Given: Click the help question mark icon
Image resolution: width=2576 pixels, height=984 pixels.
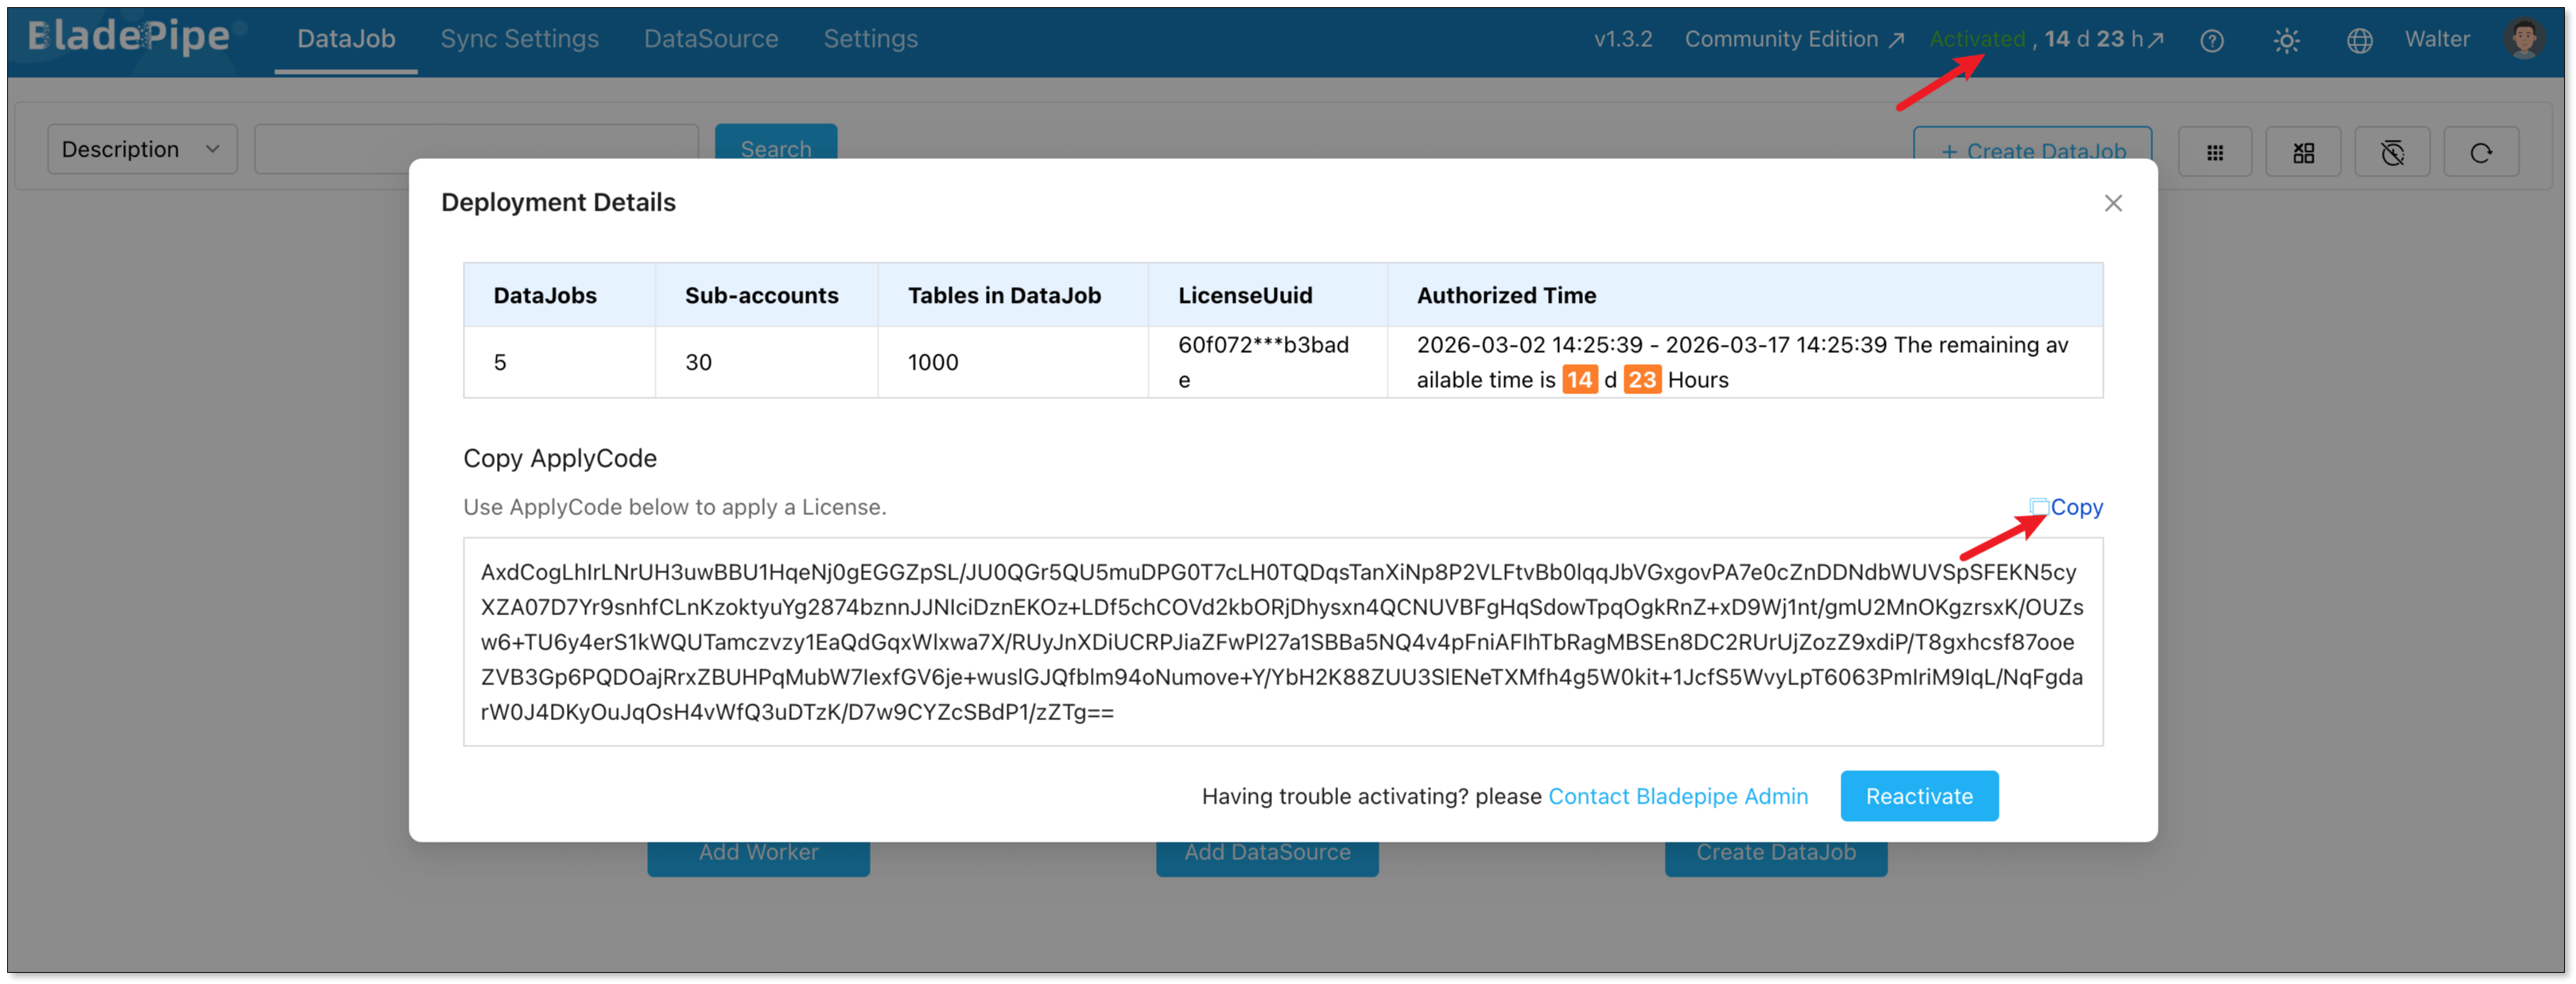Looking at the screenshot, I should coord(2211,41).
